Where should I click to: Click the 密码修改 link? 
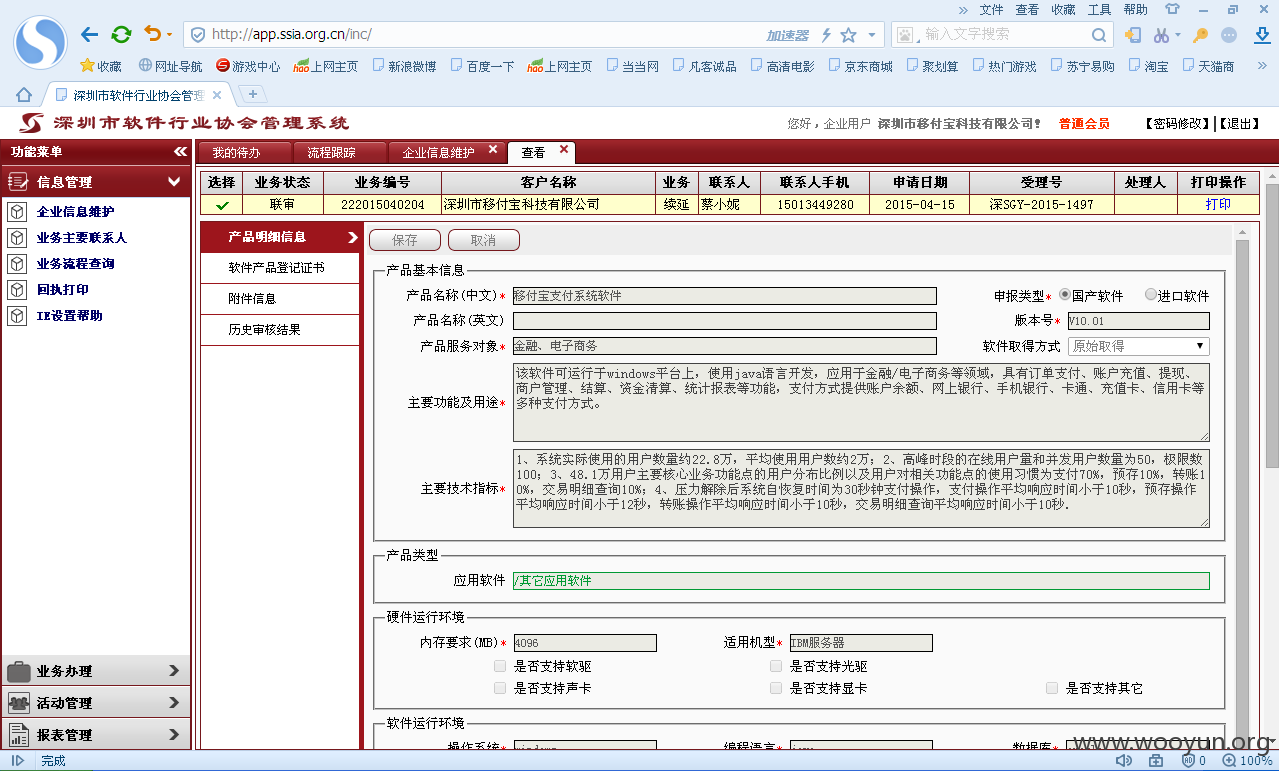pyautogui.click(x=1178, y=124)
